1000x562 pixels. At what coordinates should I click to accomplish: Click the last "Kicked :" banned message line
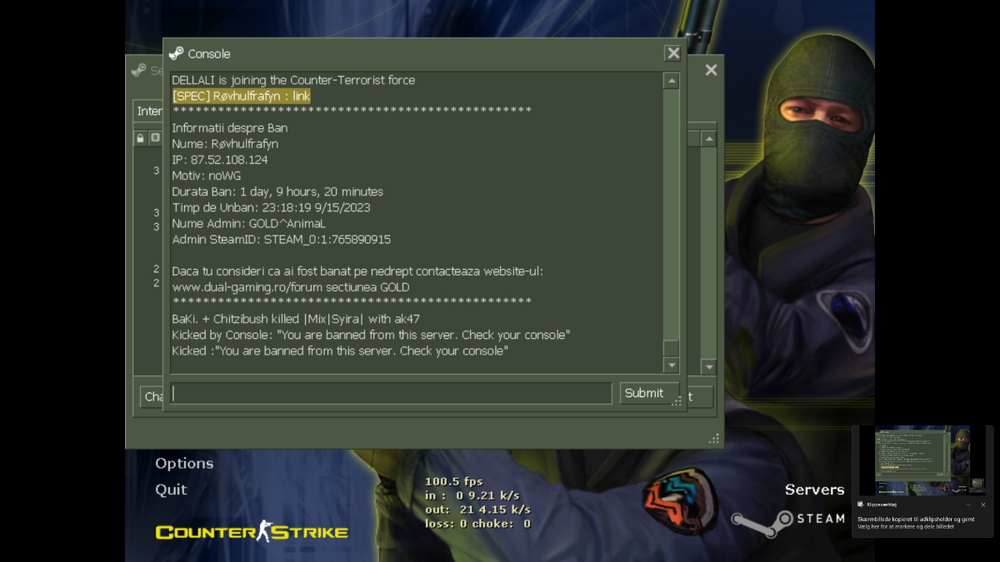[340, 351]
